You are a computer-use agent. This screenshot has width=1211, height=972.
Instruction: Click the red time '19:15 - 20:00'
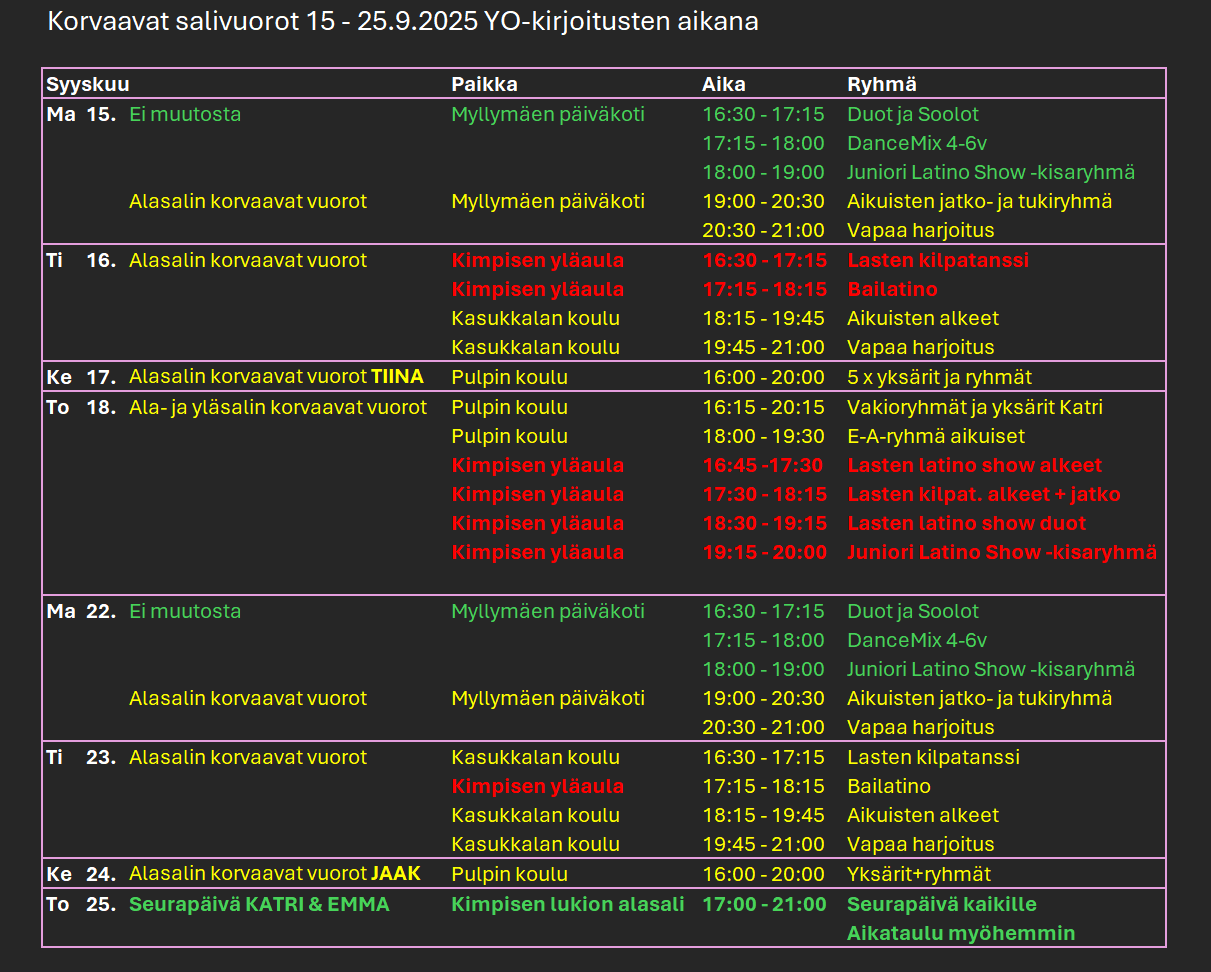point(764,552)
